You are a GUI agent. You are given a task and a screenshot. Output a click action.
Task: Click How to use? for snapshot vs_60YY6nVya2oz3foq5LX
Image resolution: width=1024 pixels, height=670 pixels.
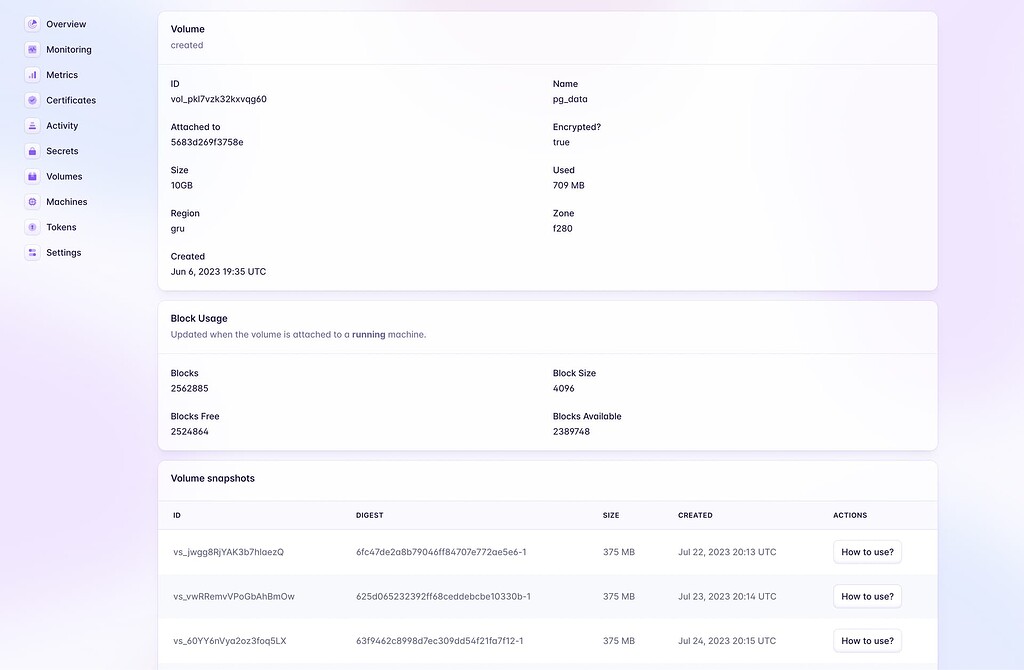[x=866, y=640]
